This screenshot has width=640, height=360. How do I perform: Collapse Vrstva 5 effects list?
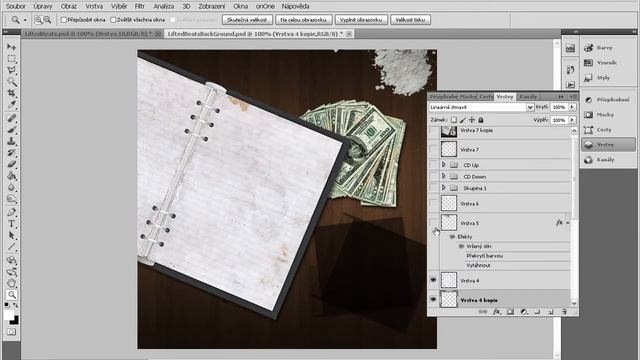pyautogui.click(x=568, y=223)
